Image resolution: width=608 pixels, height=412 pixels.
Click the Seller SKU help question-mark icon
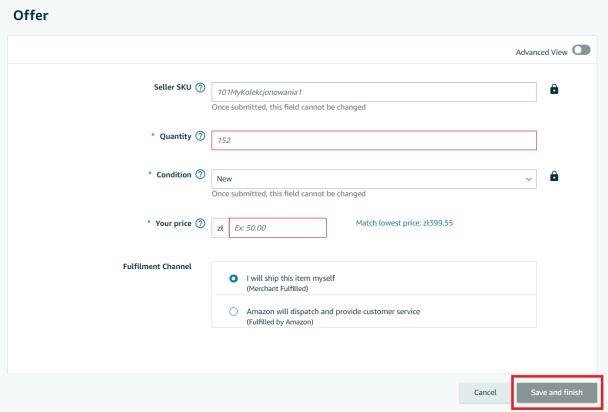(x=200, y=88)
